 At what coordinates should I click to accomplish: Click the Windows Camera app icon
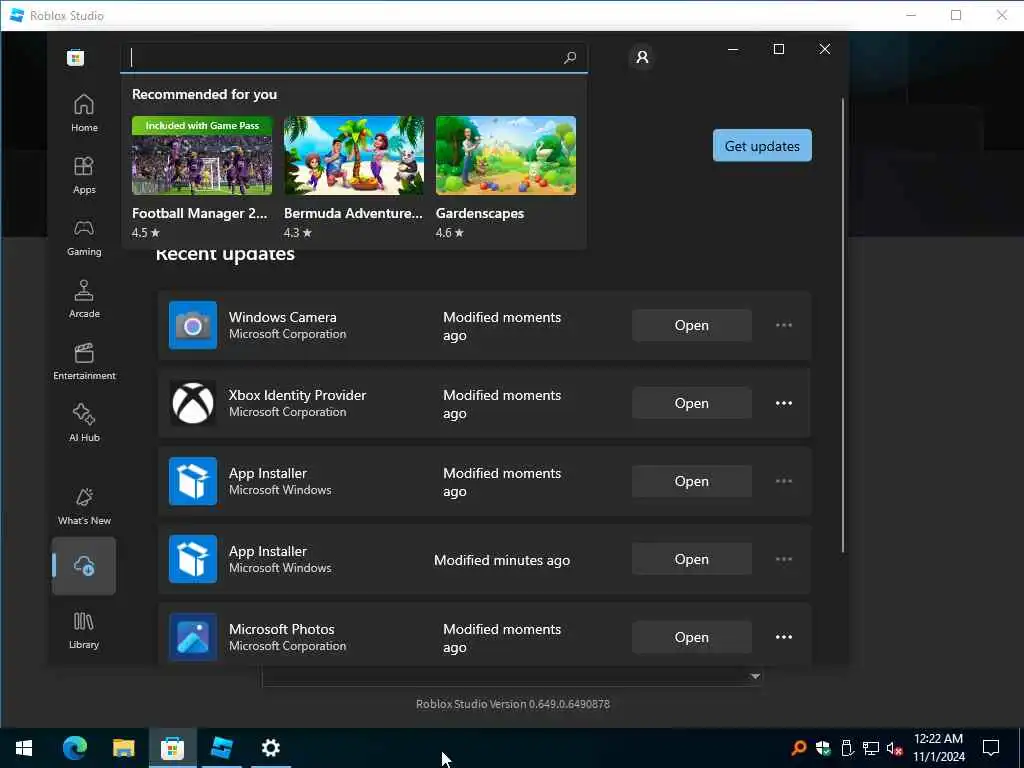pos(193,325)
